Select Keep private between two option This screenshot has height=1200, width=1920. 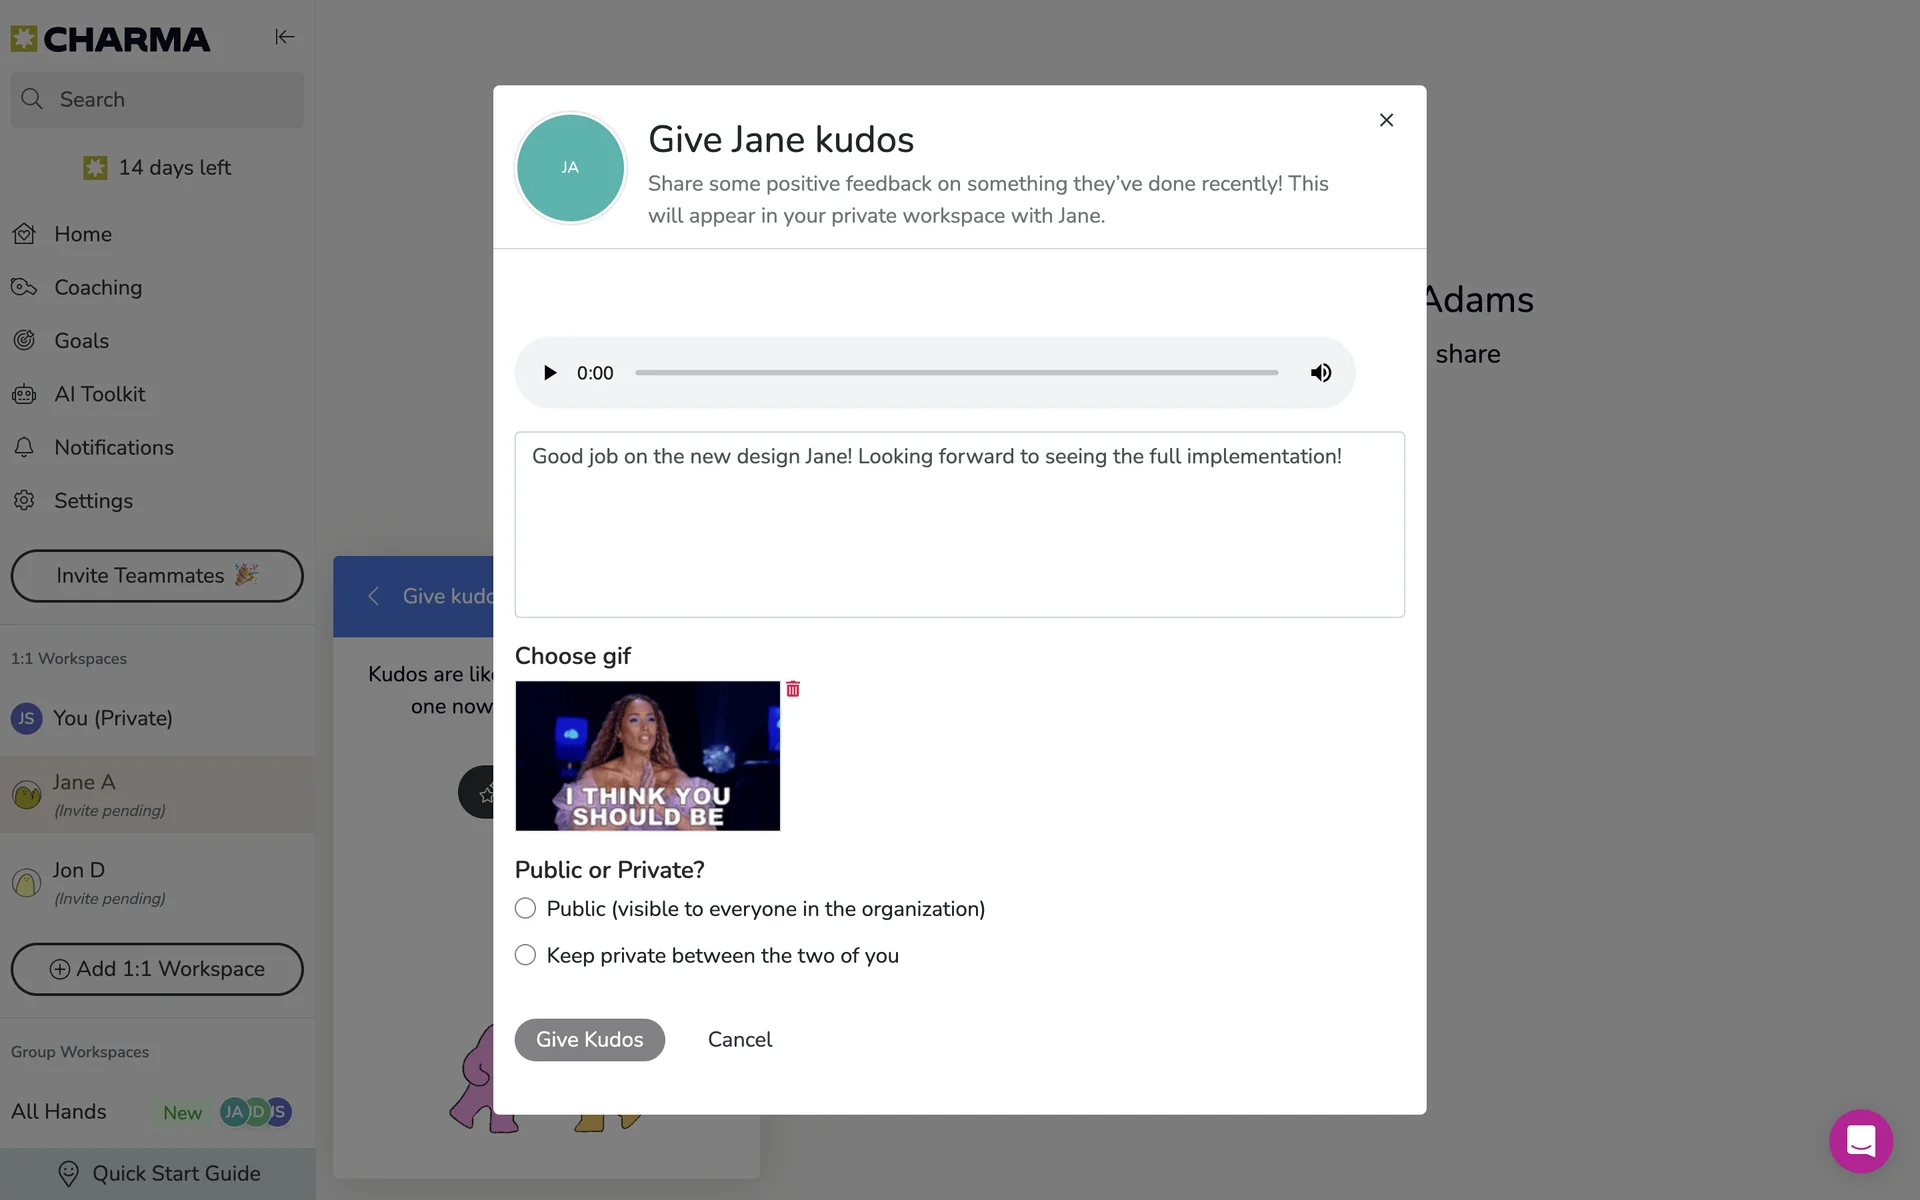pyautogui.click(x=525, y=955)
